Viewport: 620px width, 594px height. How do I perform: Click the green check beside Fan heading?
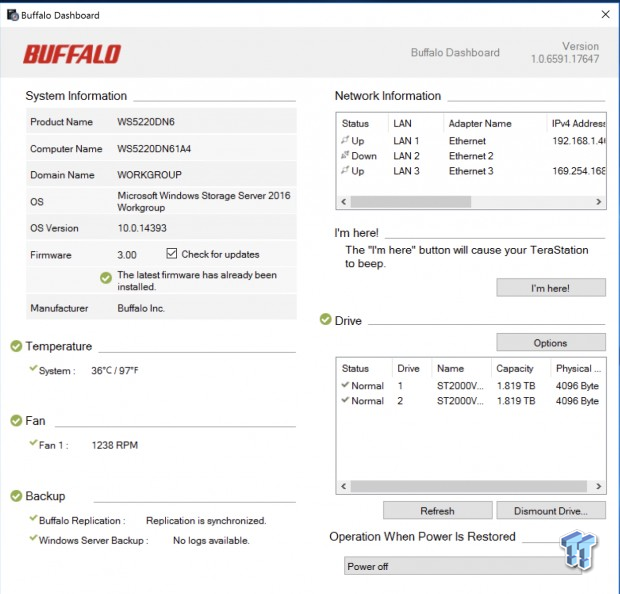16,420
